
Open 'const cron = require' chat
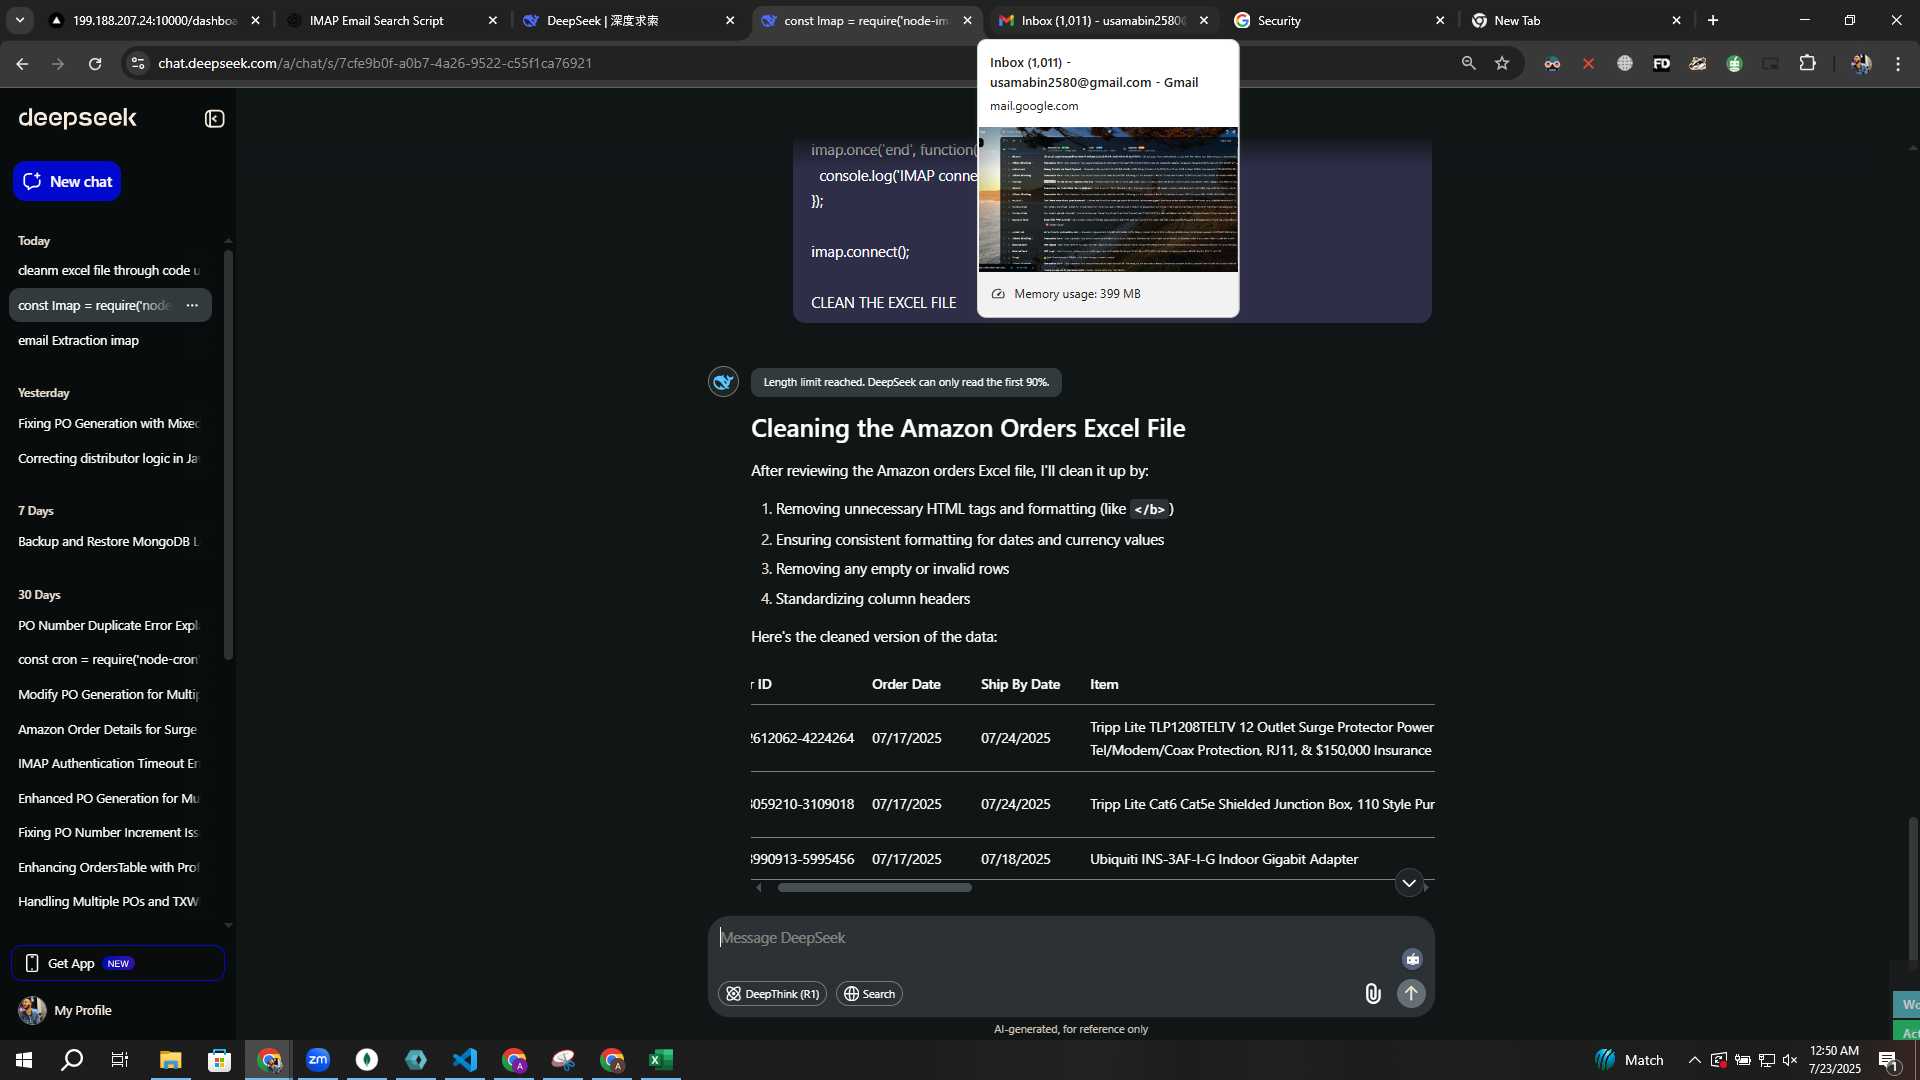pos(109,659)
